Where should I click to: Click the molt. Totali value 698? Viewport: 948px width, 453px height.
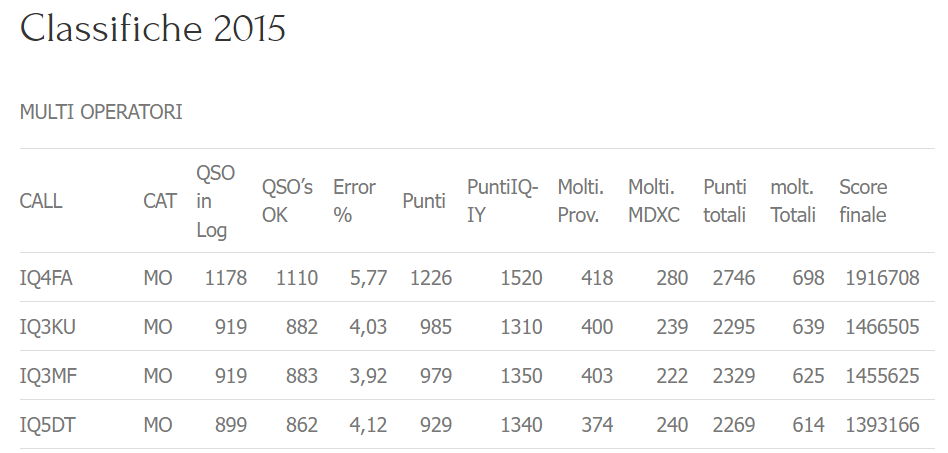coord(808,278)
